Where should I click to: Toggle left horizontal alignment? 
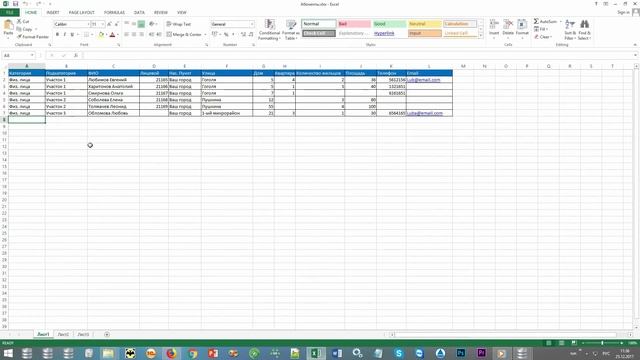pyautogui.click(x=127, y=35)
